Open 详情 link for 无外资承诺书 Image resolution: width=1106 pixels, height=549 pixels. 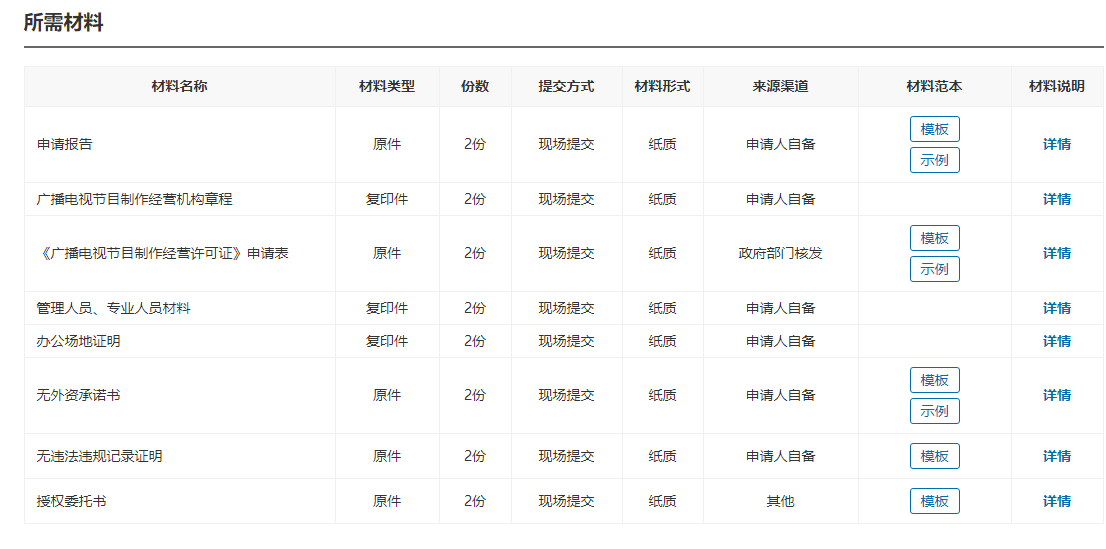pyautogui.click(x=1056, y=395)
